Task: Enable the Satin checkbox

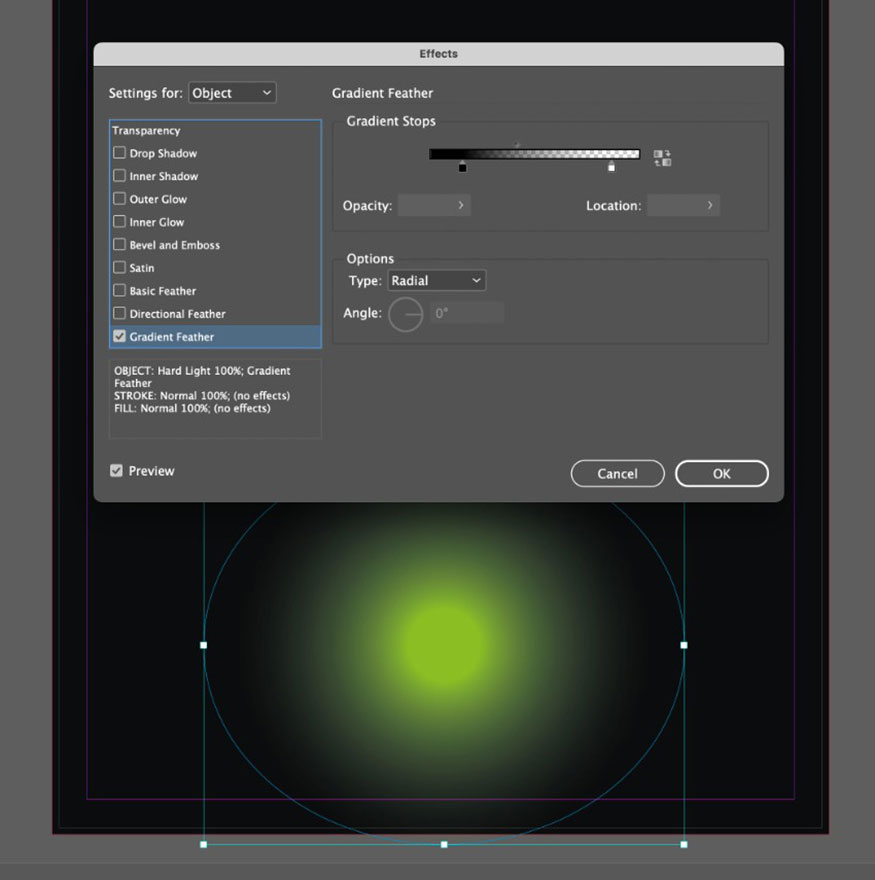Action: point(119,268)
